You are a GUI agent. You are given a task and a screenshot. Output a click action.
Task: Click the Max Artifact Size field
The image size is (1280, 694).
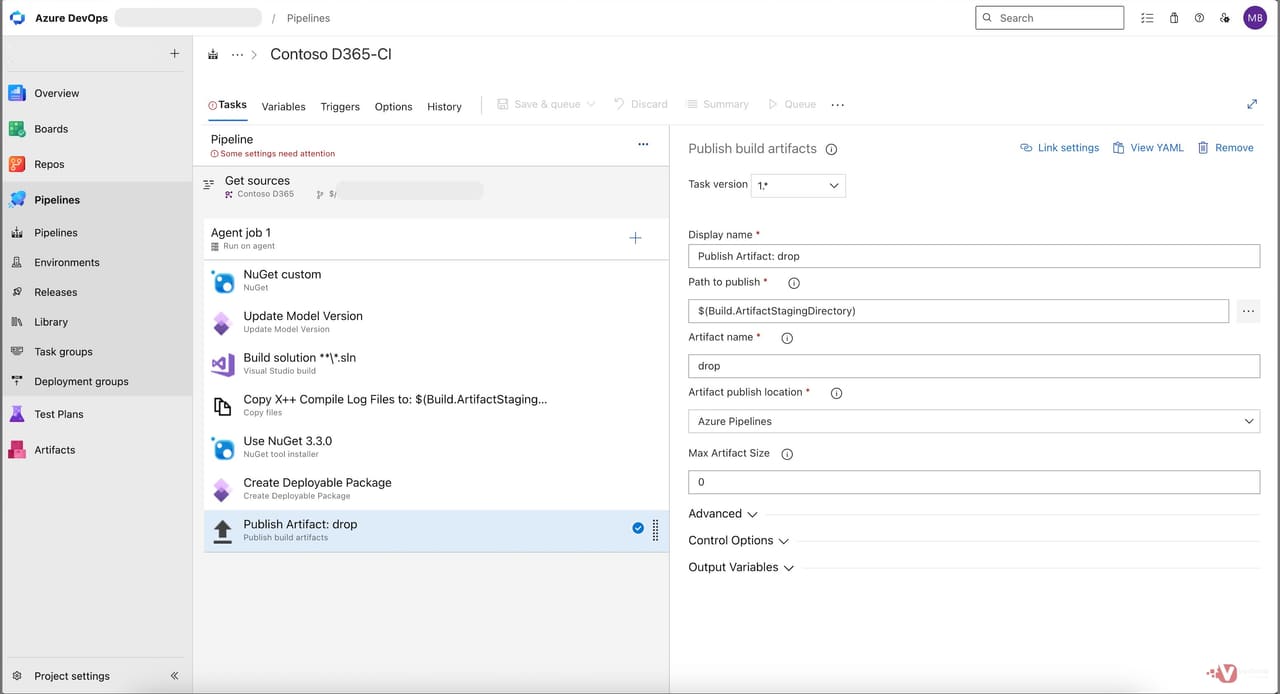coord(974,482)
